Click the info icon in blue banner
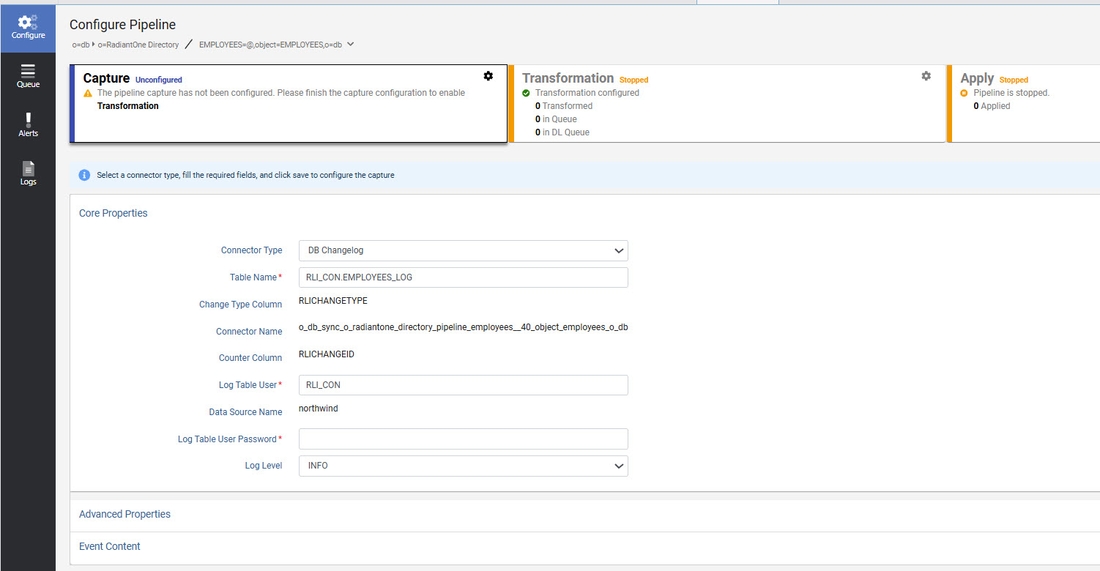The image size is (1100, 571). 84,175
